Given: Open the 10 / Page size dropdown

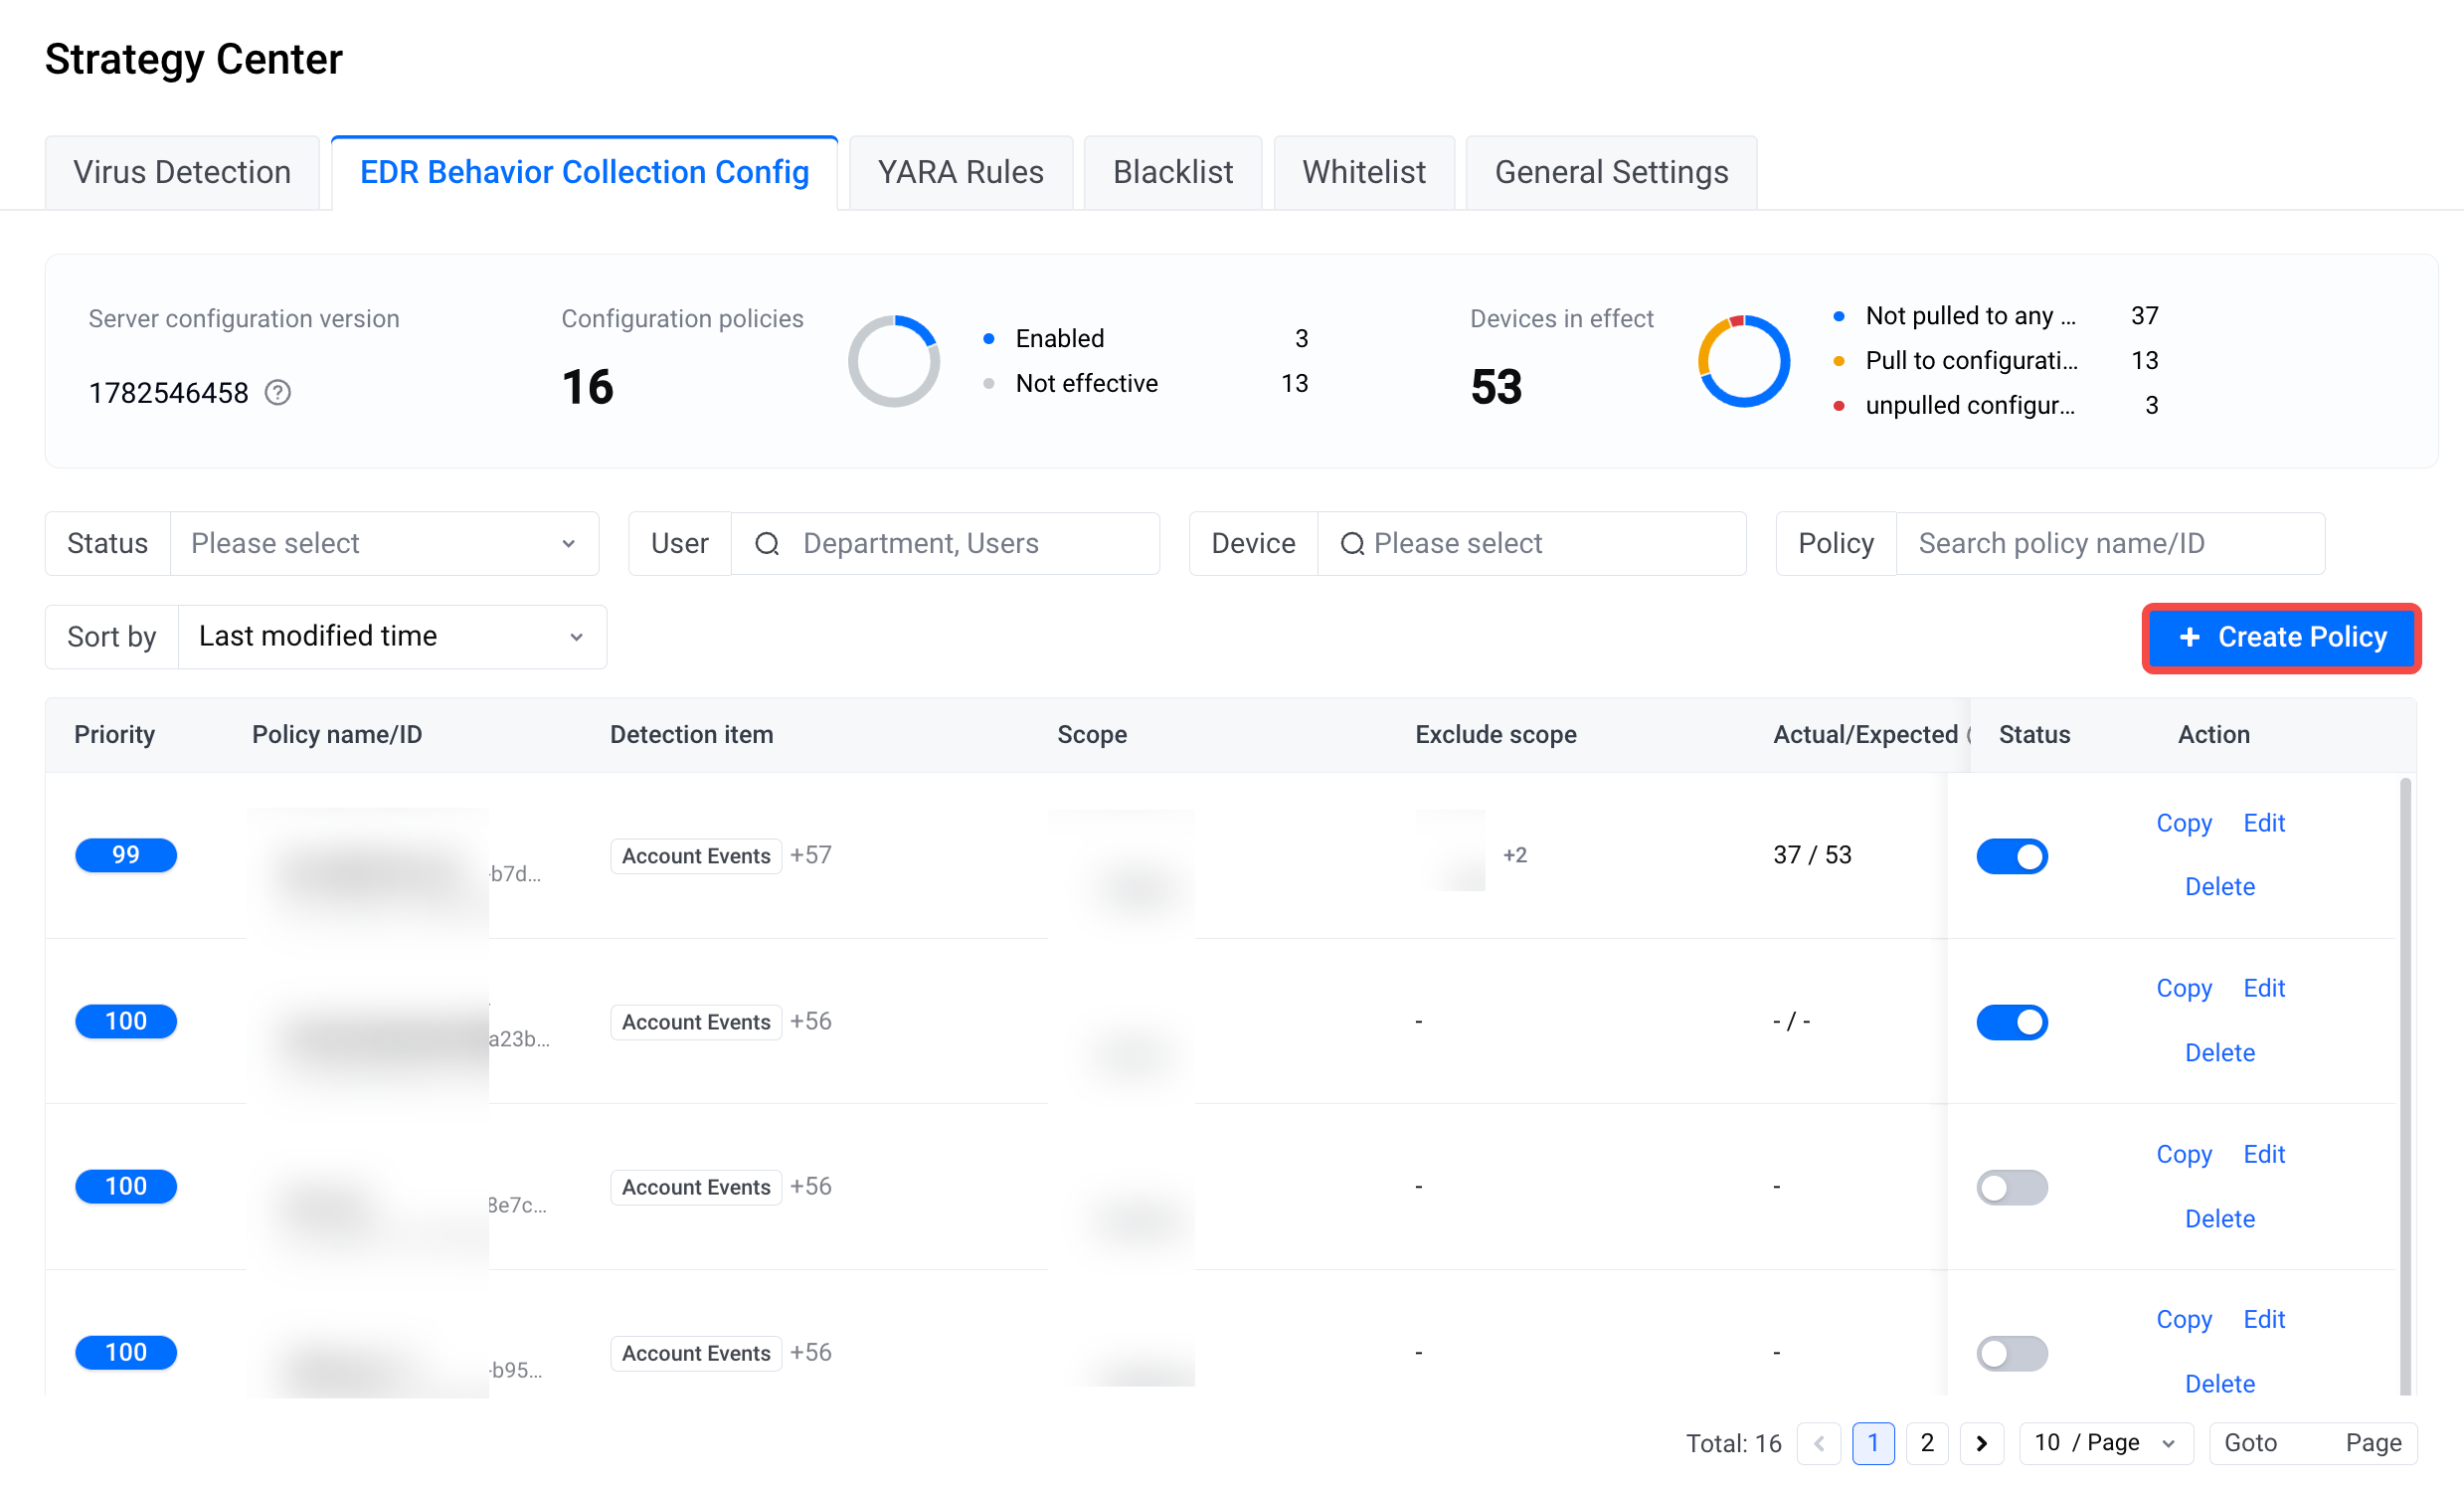Looking at the screenshot, I should [2106, 1443].
